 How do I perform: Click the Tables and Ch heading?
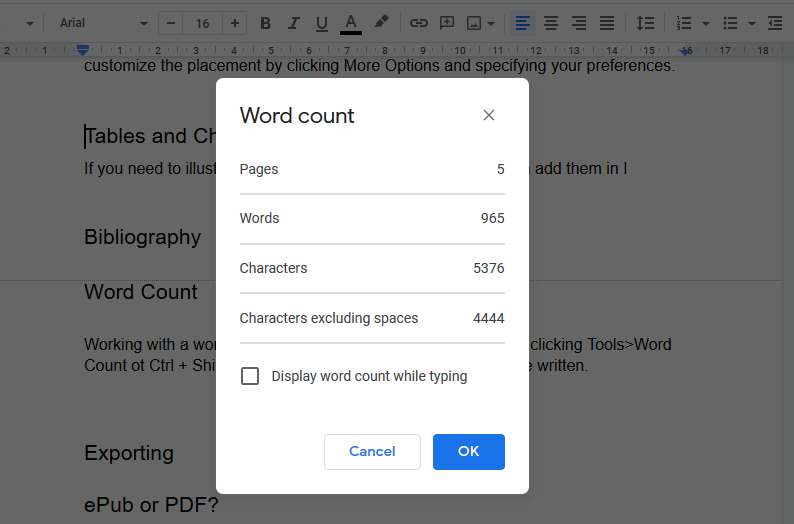pos(150,136)
